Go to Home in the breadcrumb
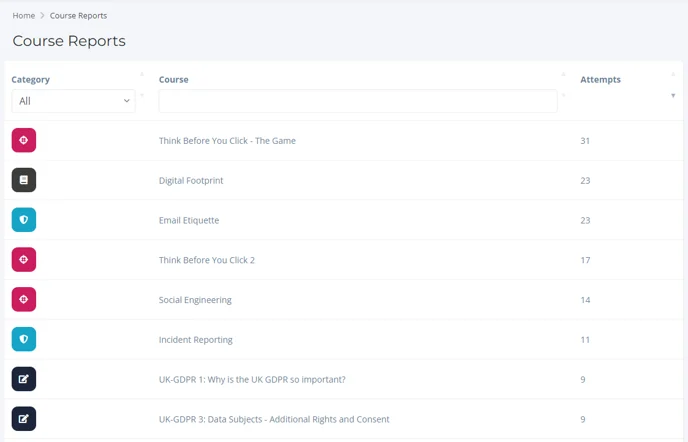Viewport: 688px width, 442px height. [x=24, y=15]
